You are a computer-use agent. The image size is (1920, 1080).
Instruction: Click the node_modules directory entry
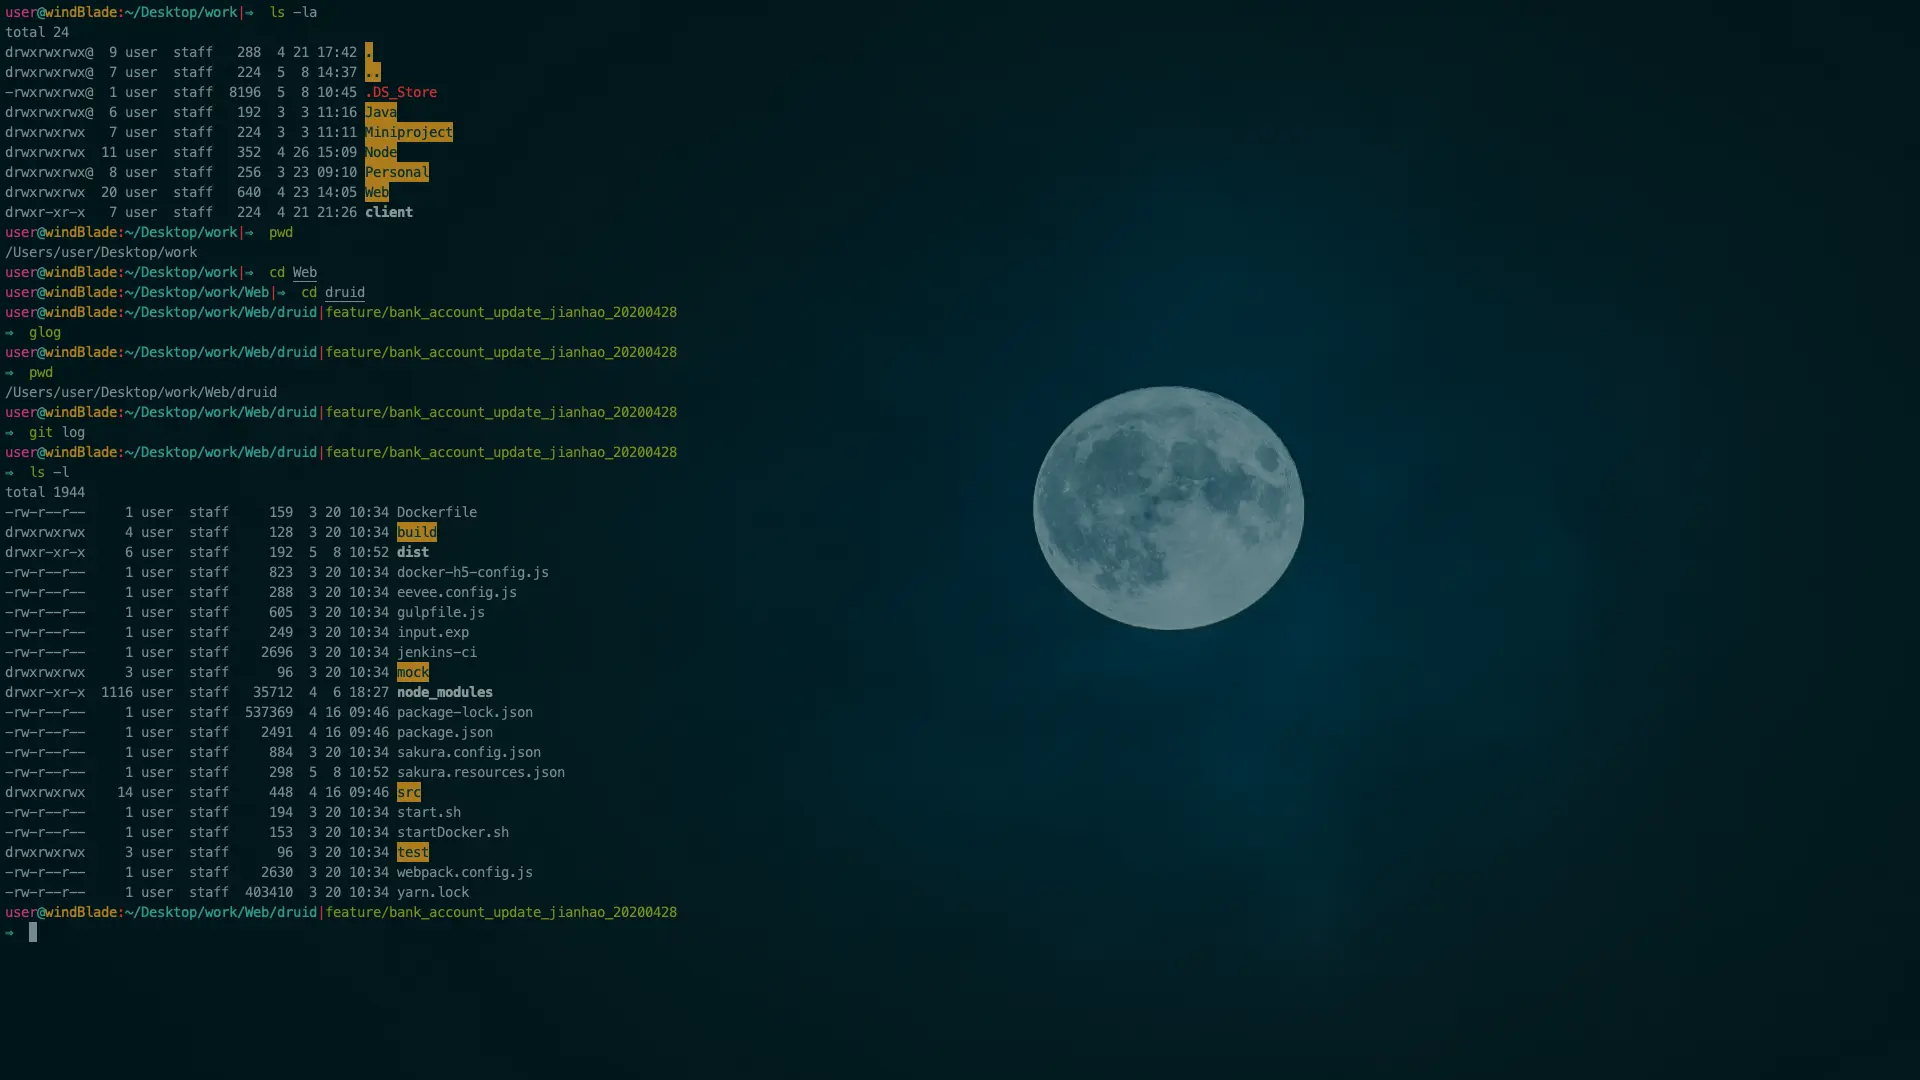[x=445, y=692]
